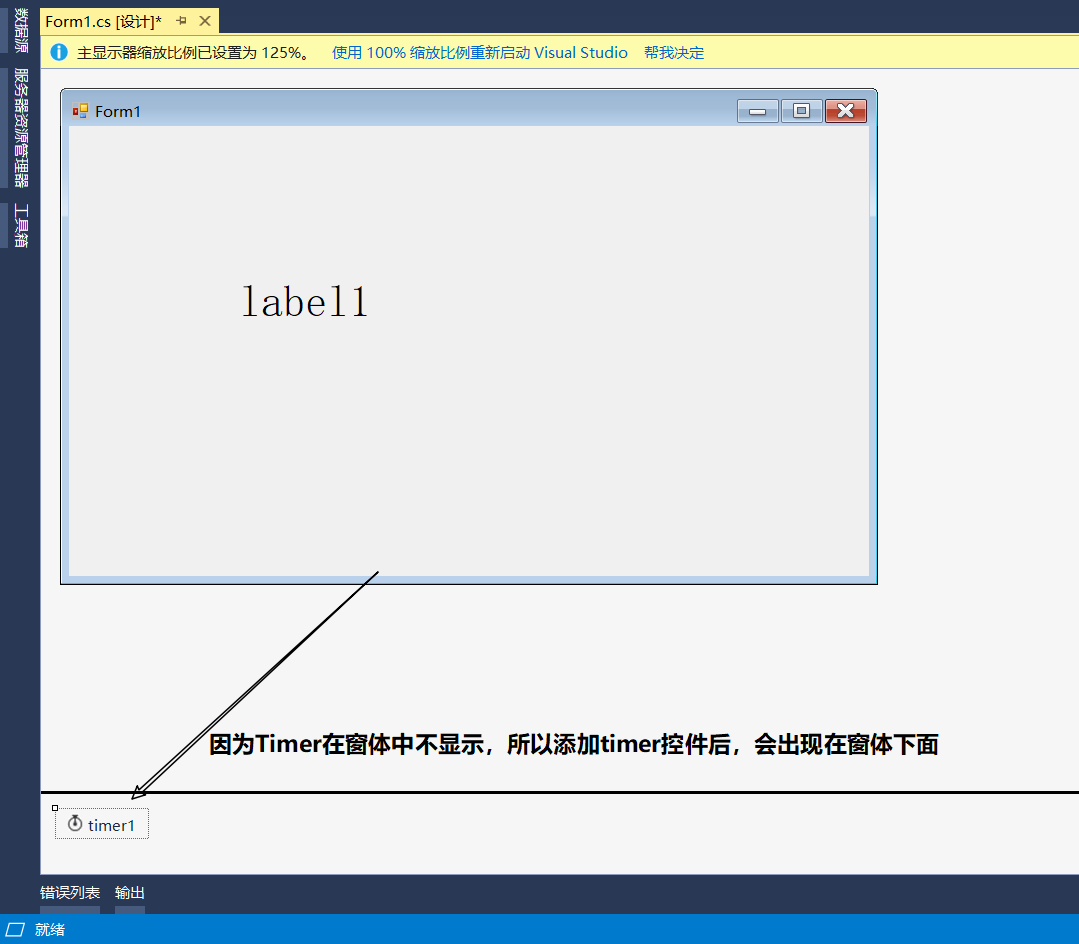Open the 输出 panel tab
The height and width of the screenshot is (944, 1079).
click(129, 892)
